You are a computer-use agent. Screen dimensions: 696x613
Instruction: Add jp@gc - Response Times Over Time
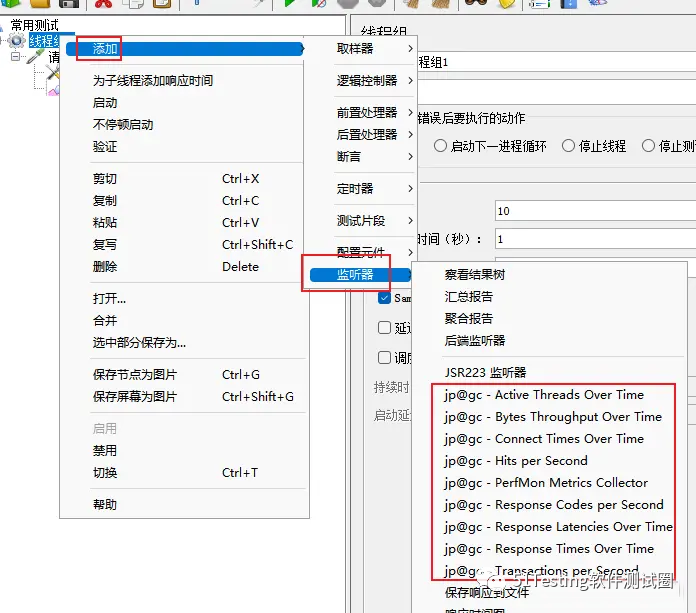(x=549, y=549)
